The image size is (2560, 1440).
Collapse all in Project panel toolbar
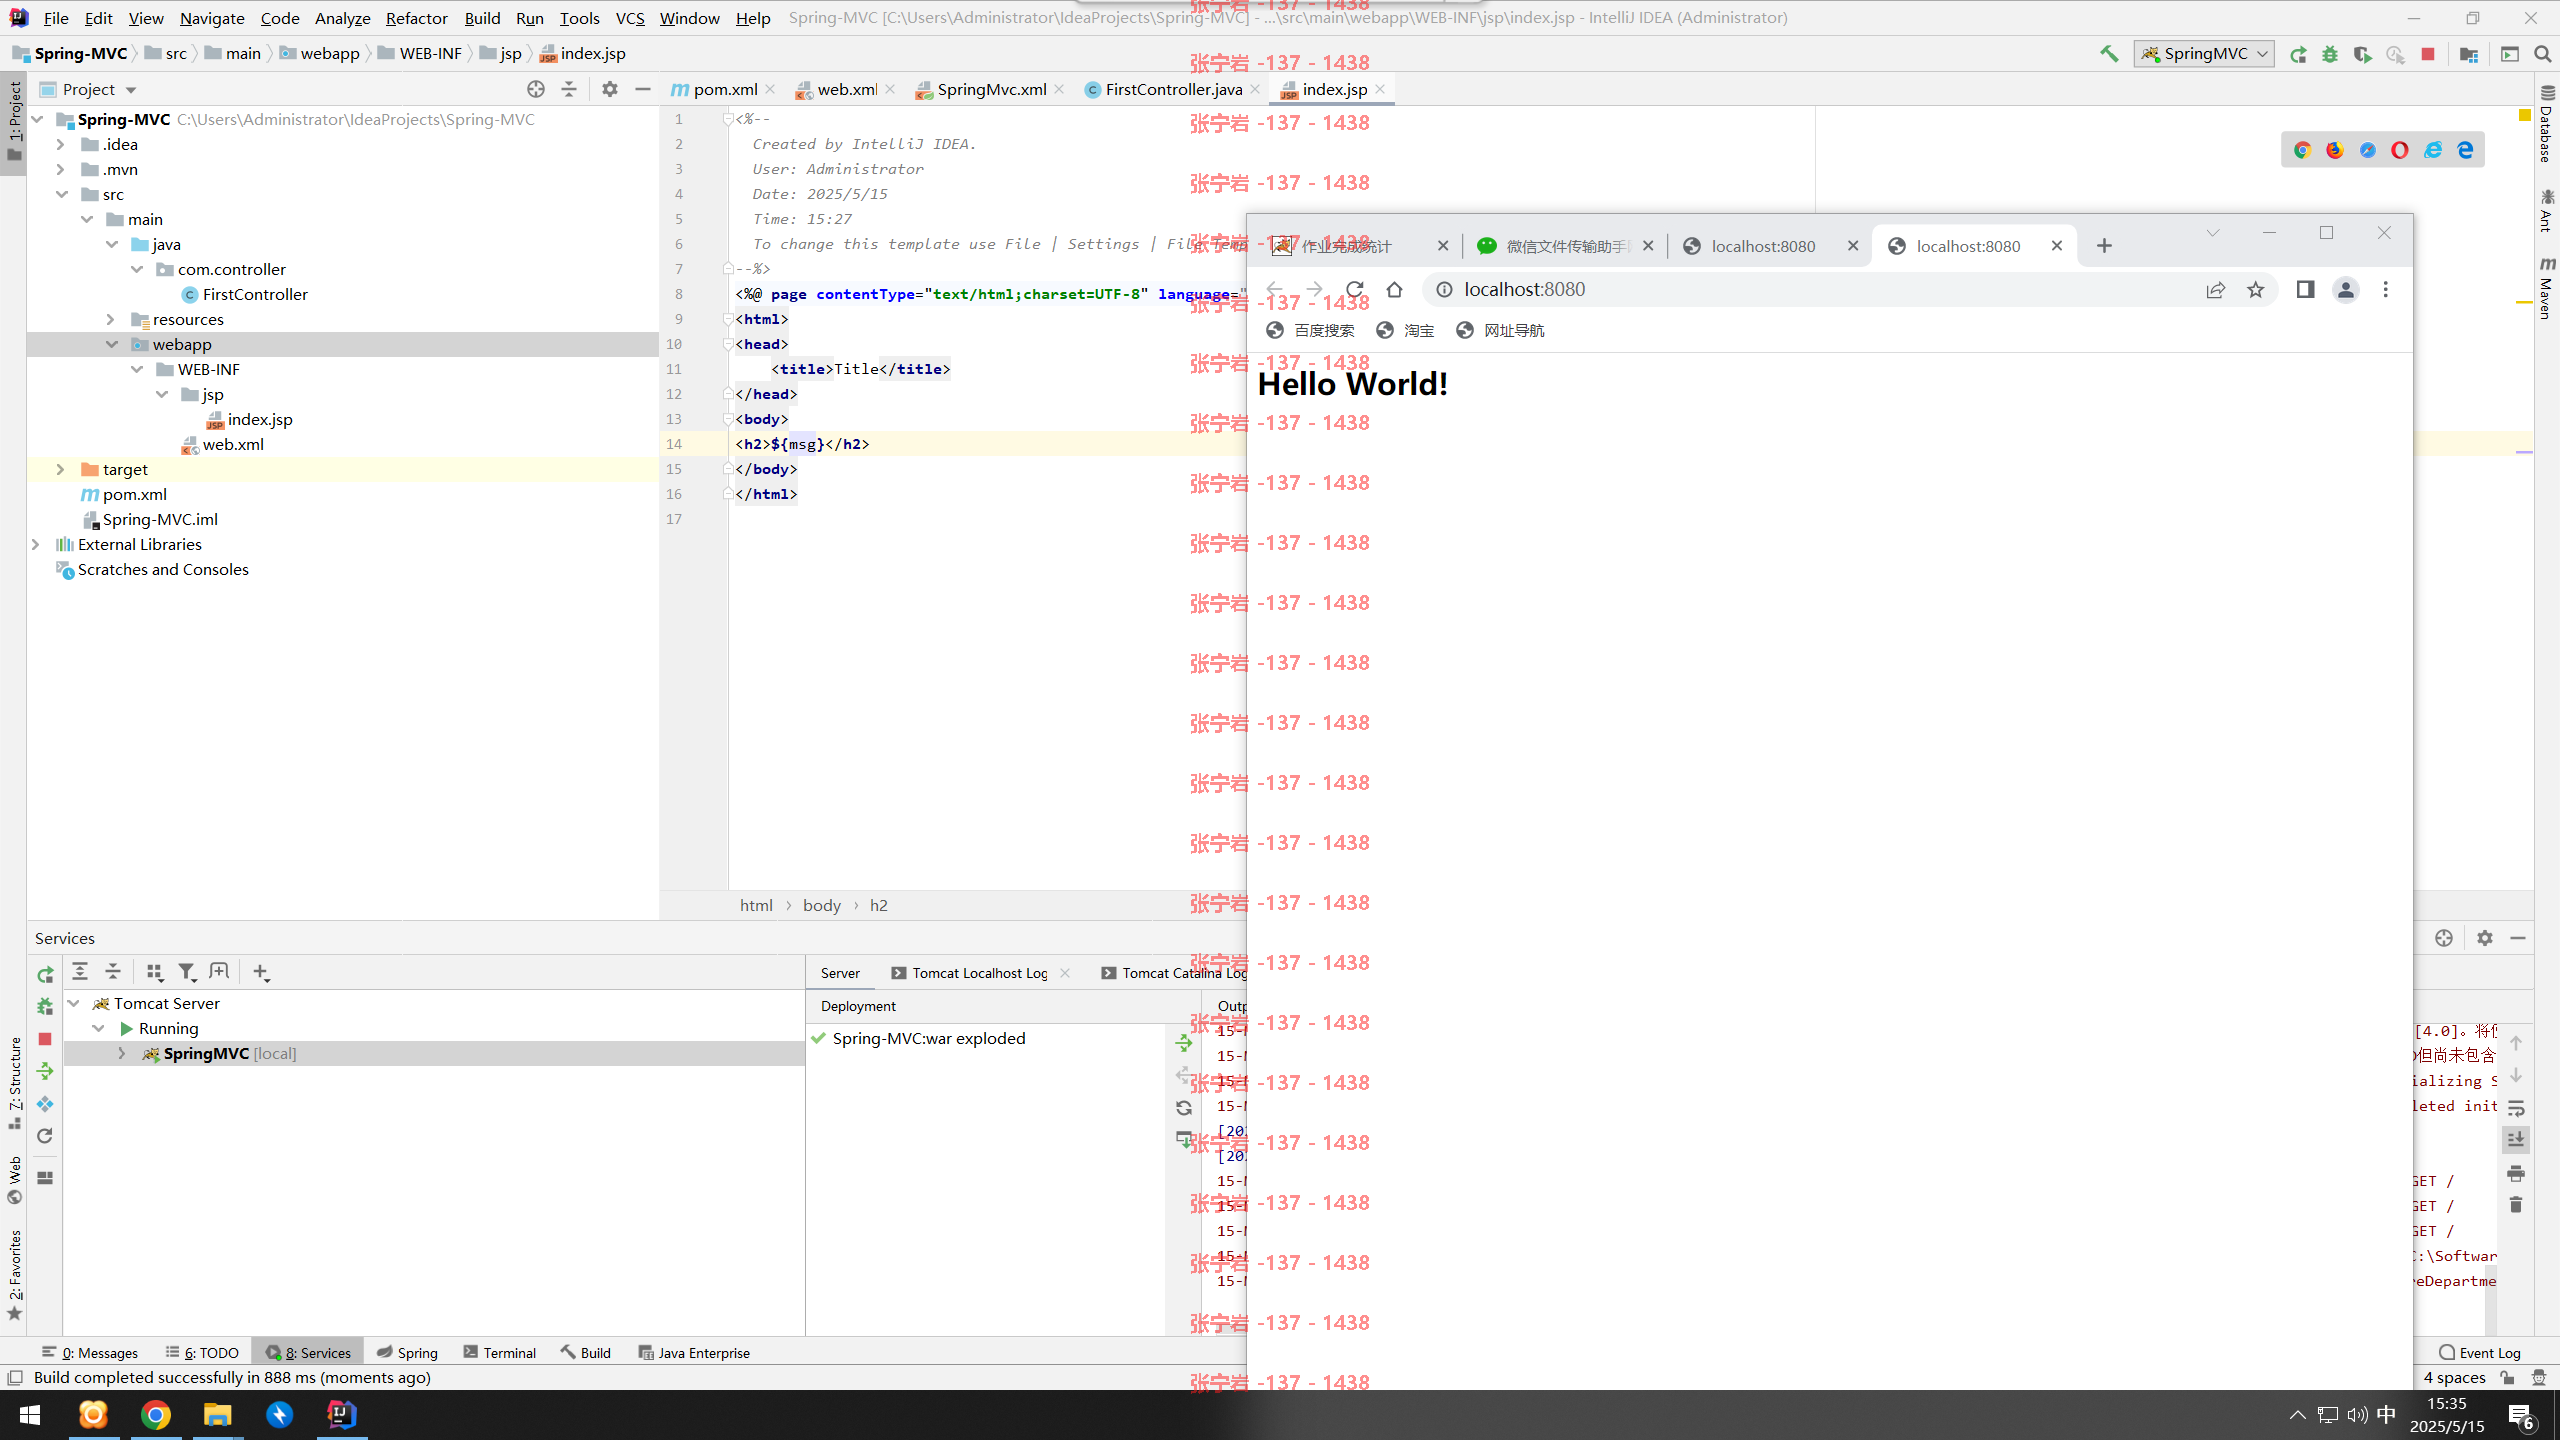[x=569, y=89]
